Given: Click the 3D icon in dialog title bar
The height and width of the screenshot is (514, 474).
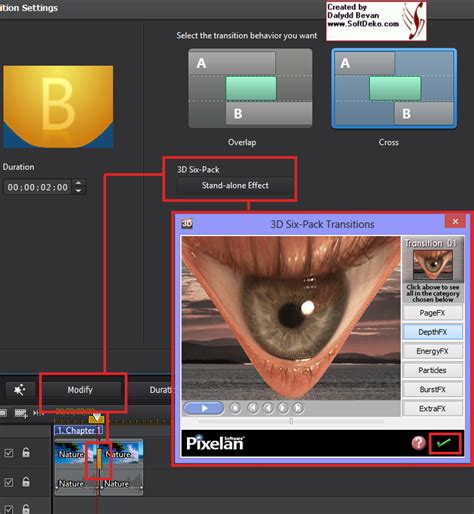Looking at the screenshot, I should 187,224.
